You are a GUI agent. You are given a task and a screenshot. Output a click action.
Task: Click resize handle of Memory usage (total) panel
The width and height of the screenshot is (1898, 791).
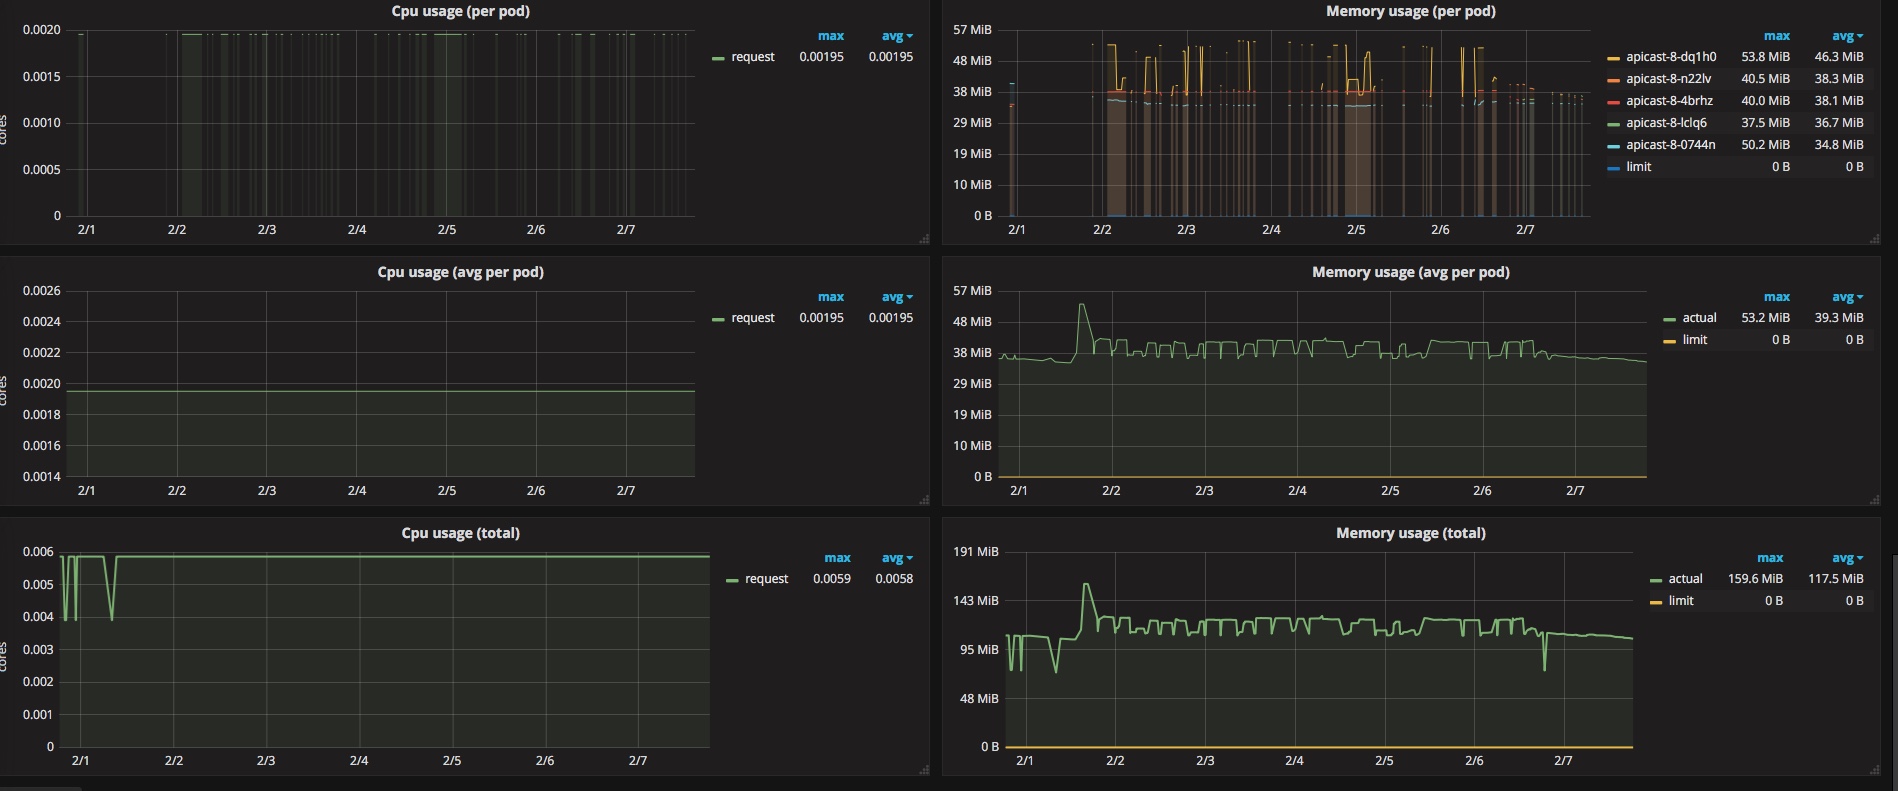point(1876,770)
